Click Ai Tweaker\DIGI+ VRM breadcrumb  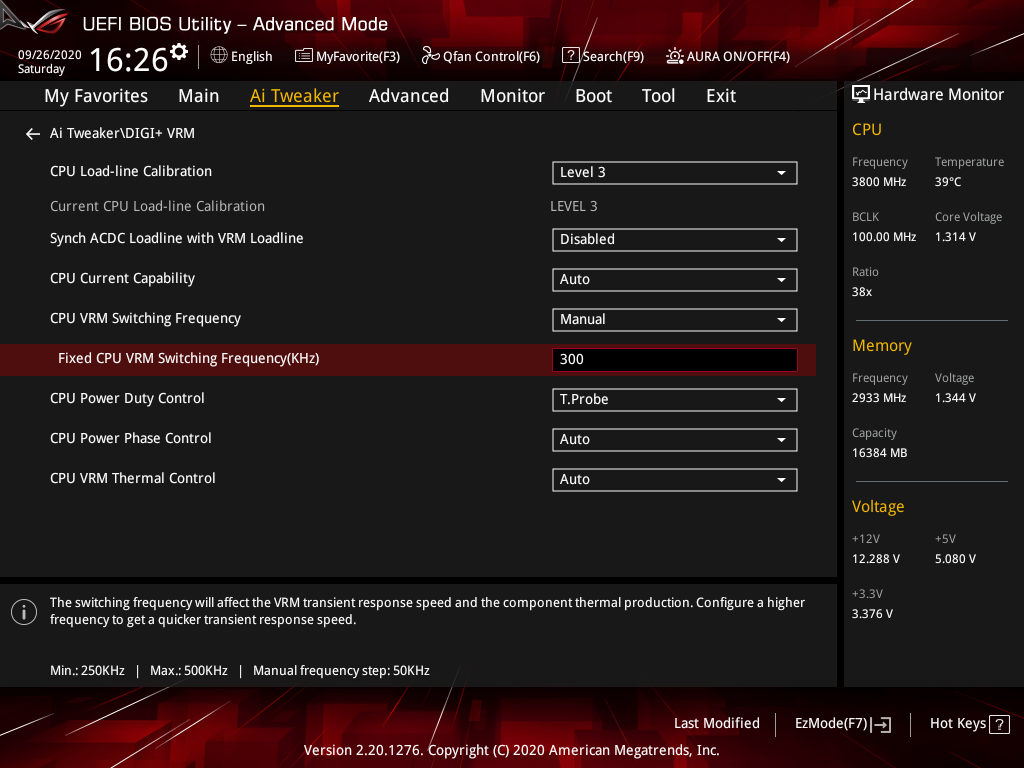point(122,133)
